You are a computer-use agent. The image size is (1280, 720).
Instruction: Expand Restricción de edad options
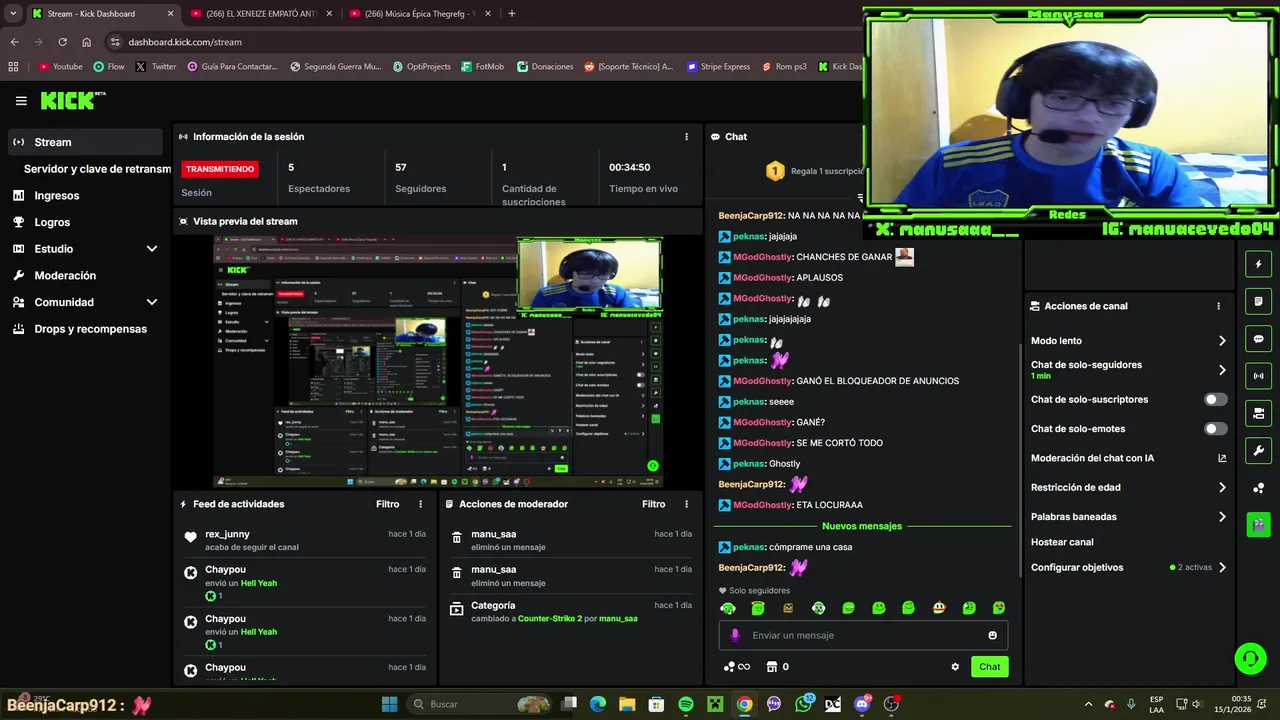(1221, 488)
